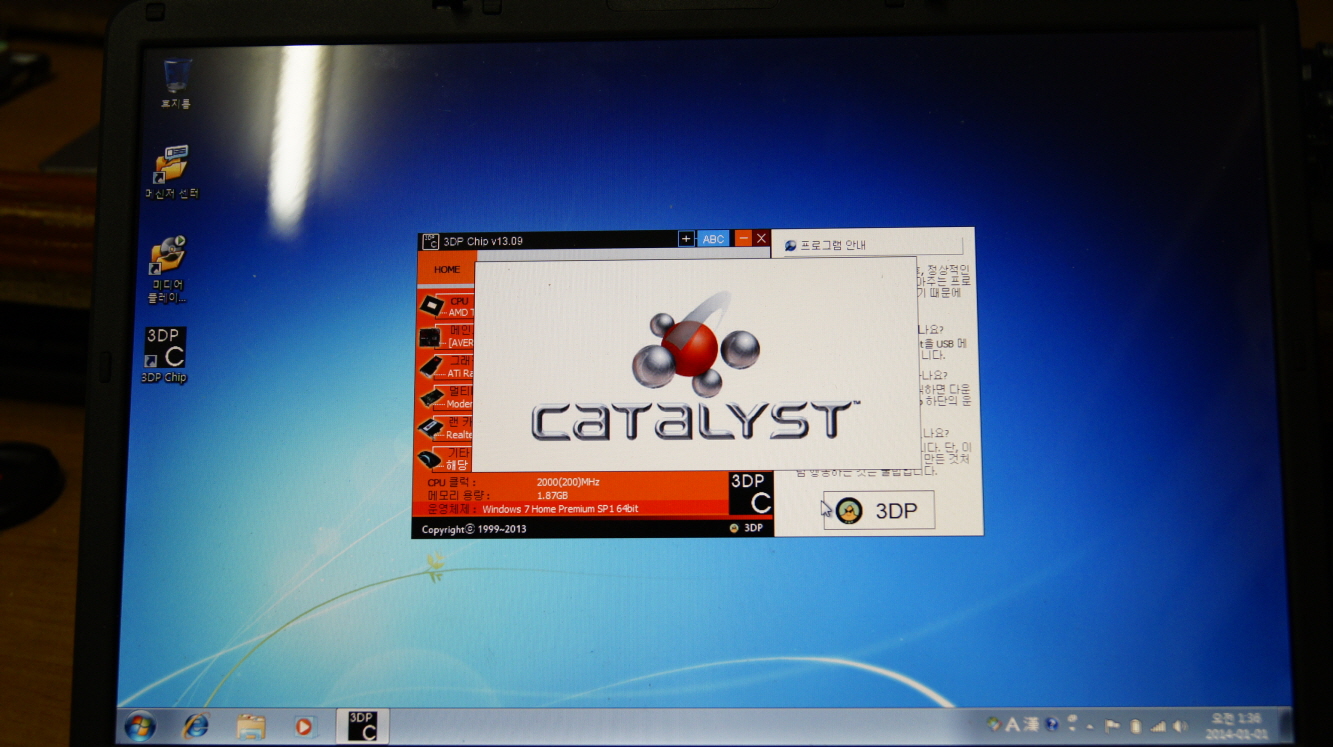Click the program guide header icon

(x=791, y=245)
